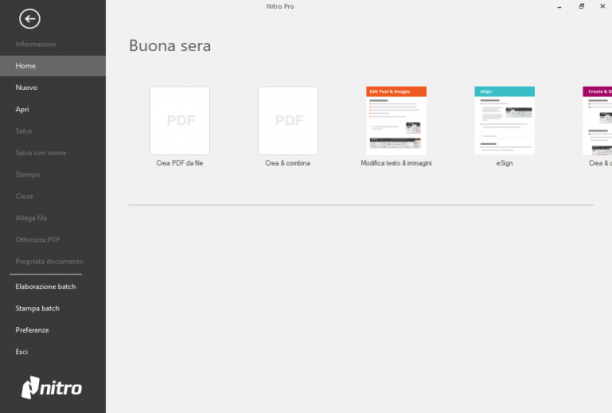The image size is (612, 413).
Task: Open the Crea PDF da file thumbnail
Action: coord(180,121)
